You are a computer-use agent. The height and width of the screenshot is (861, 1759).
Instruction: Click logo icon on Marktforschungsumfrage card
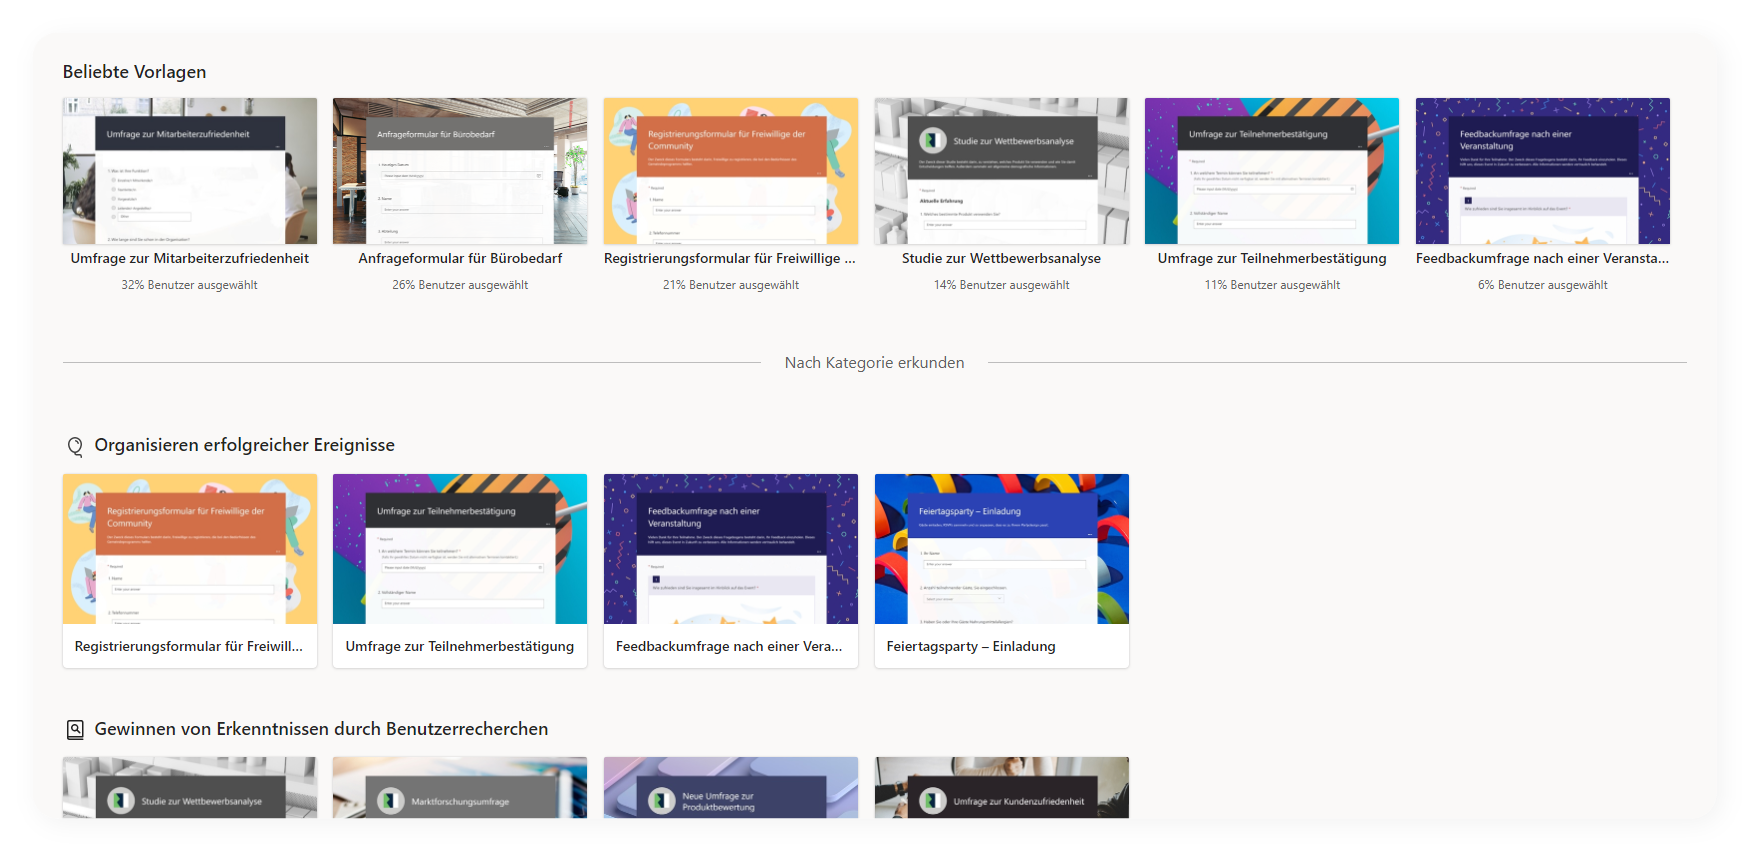point(391,801)
